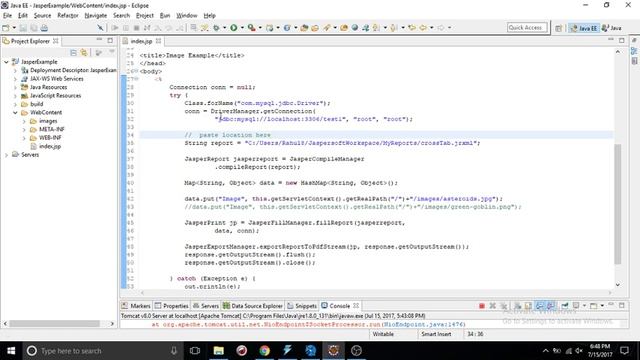Open the Properties tab
Viewport: 640px width, 360px height.
pos(171,306)
